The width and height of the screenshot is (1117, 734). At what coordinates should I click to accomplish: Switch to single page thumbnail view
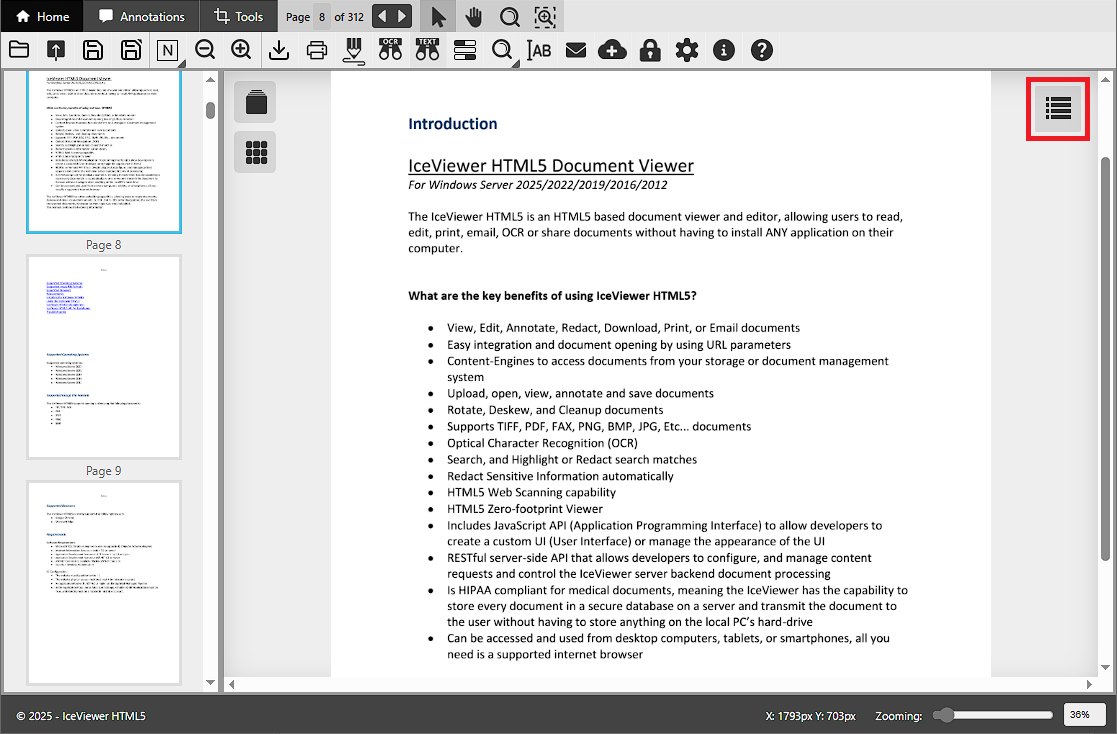256,102
